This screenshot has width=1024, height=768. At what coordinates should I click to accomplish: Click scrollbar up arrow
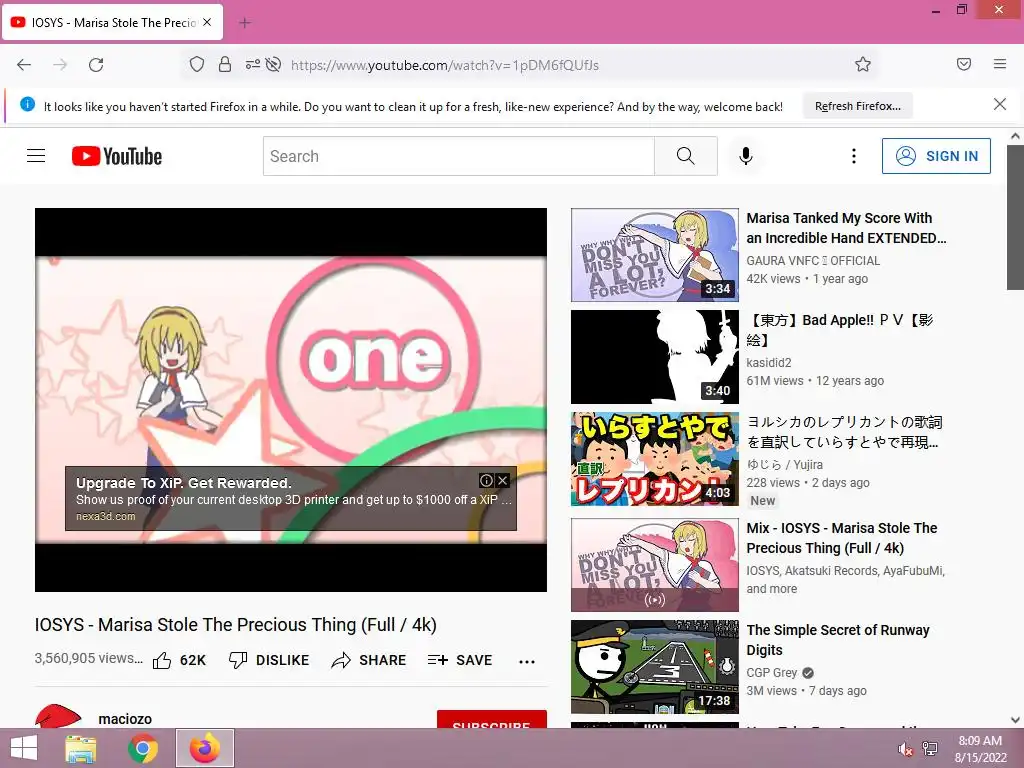coord(1015,136)
